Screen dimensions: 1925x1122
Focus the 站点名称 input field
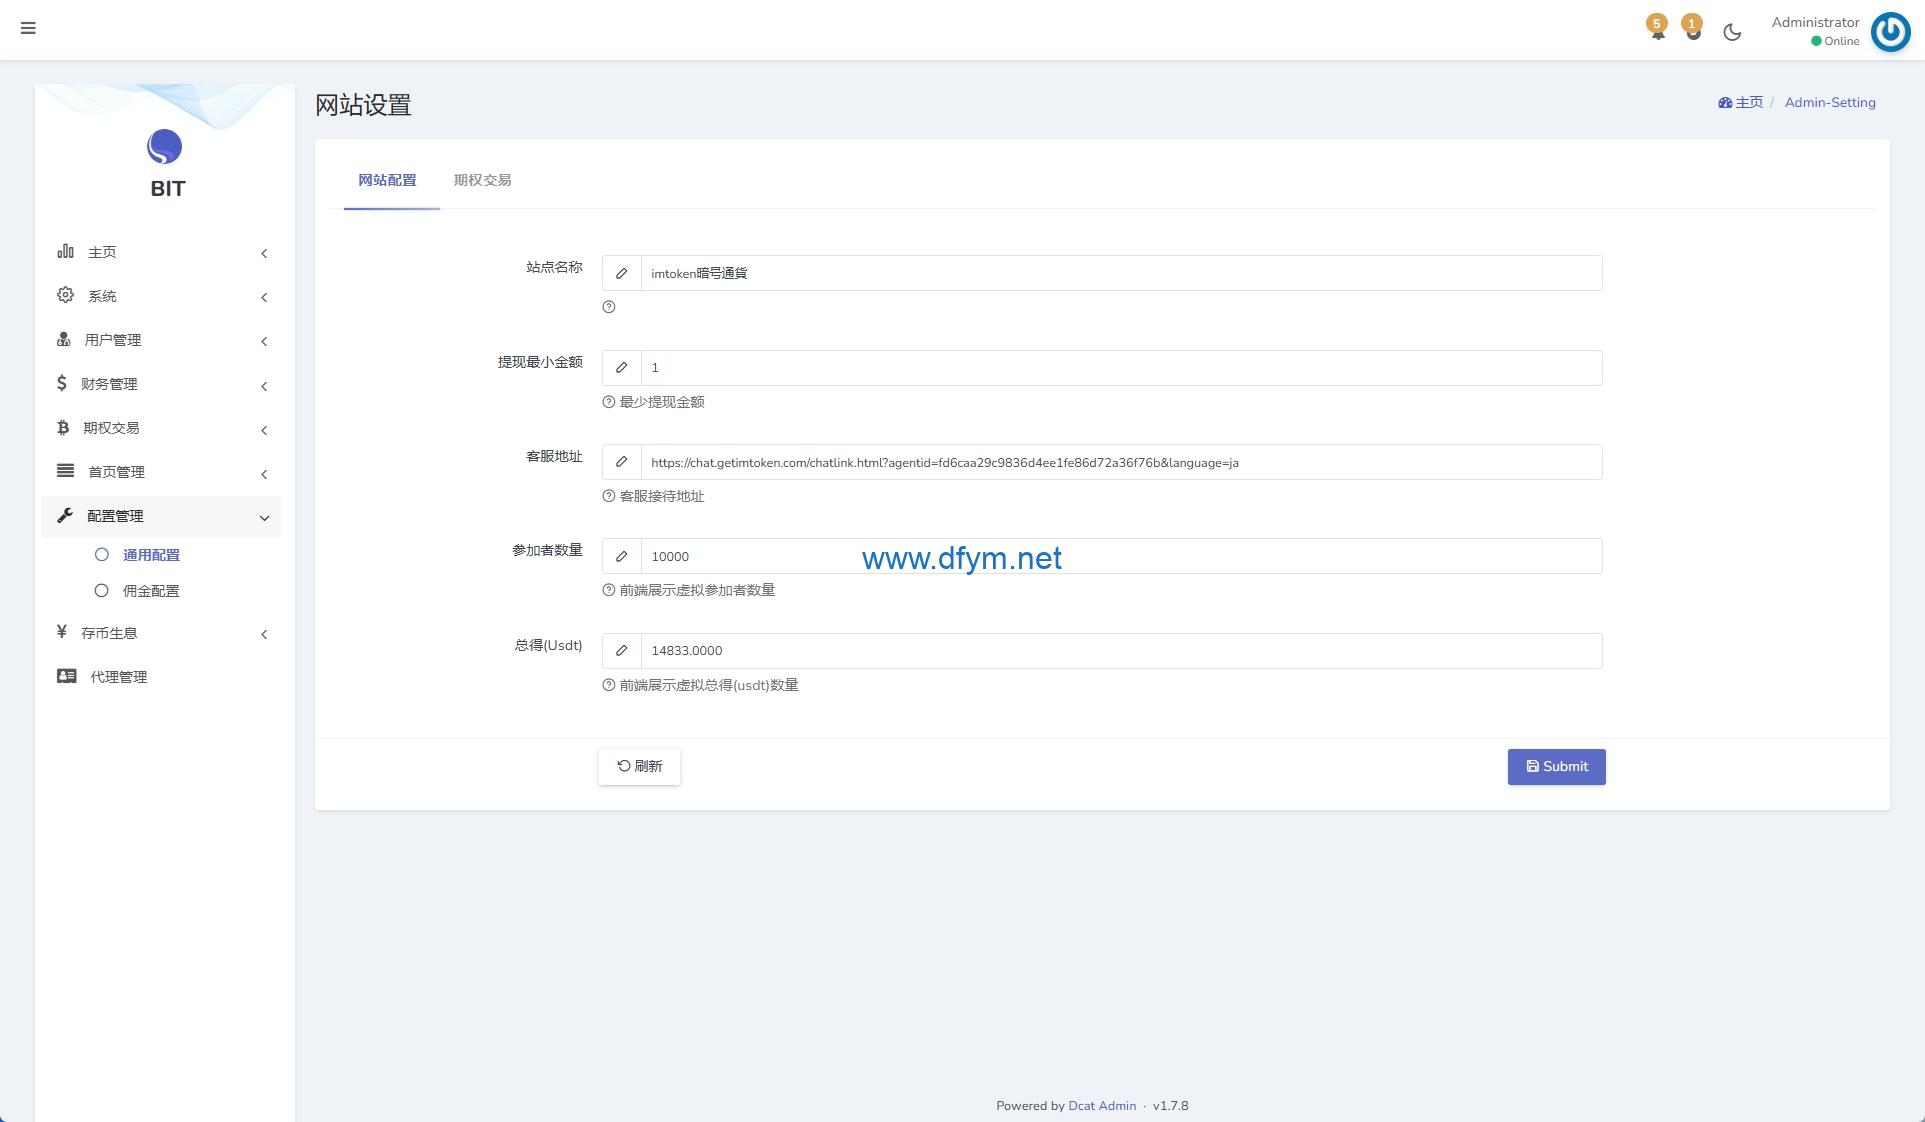pos(1121,273)
